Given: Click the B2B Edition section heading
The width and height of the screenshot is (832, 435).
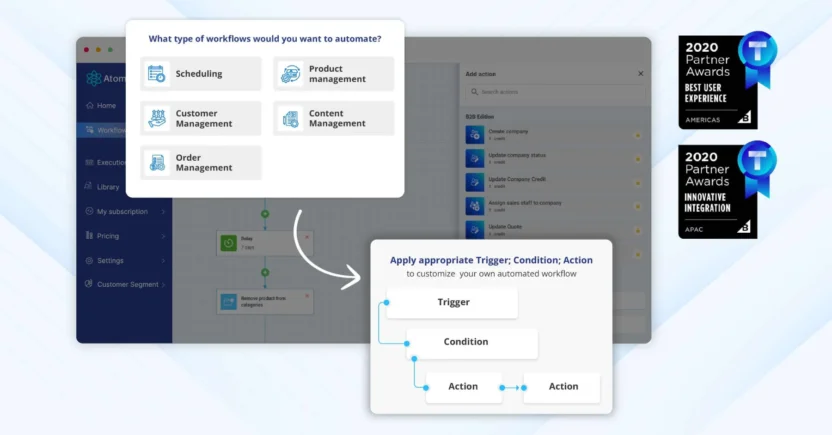Looking at the screenshot, I should coord(480,116).
